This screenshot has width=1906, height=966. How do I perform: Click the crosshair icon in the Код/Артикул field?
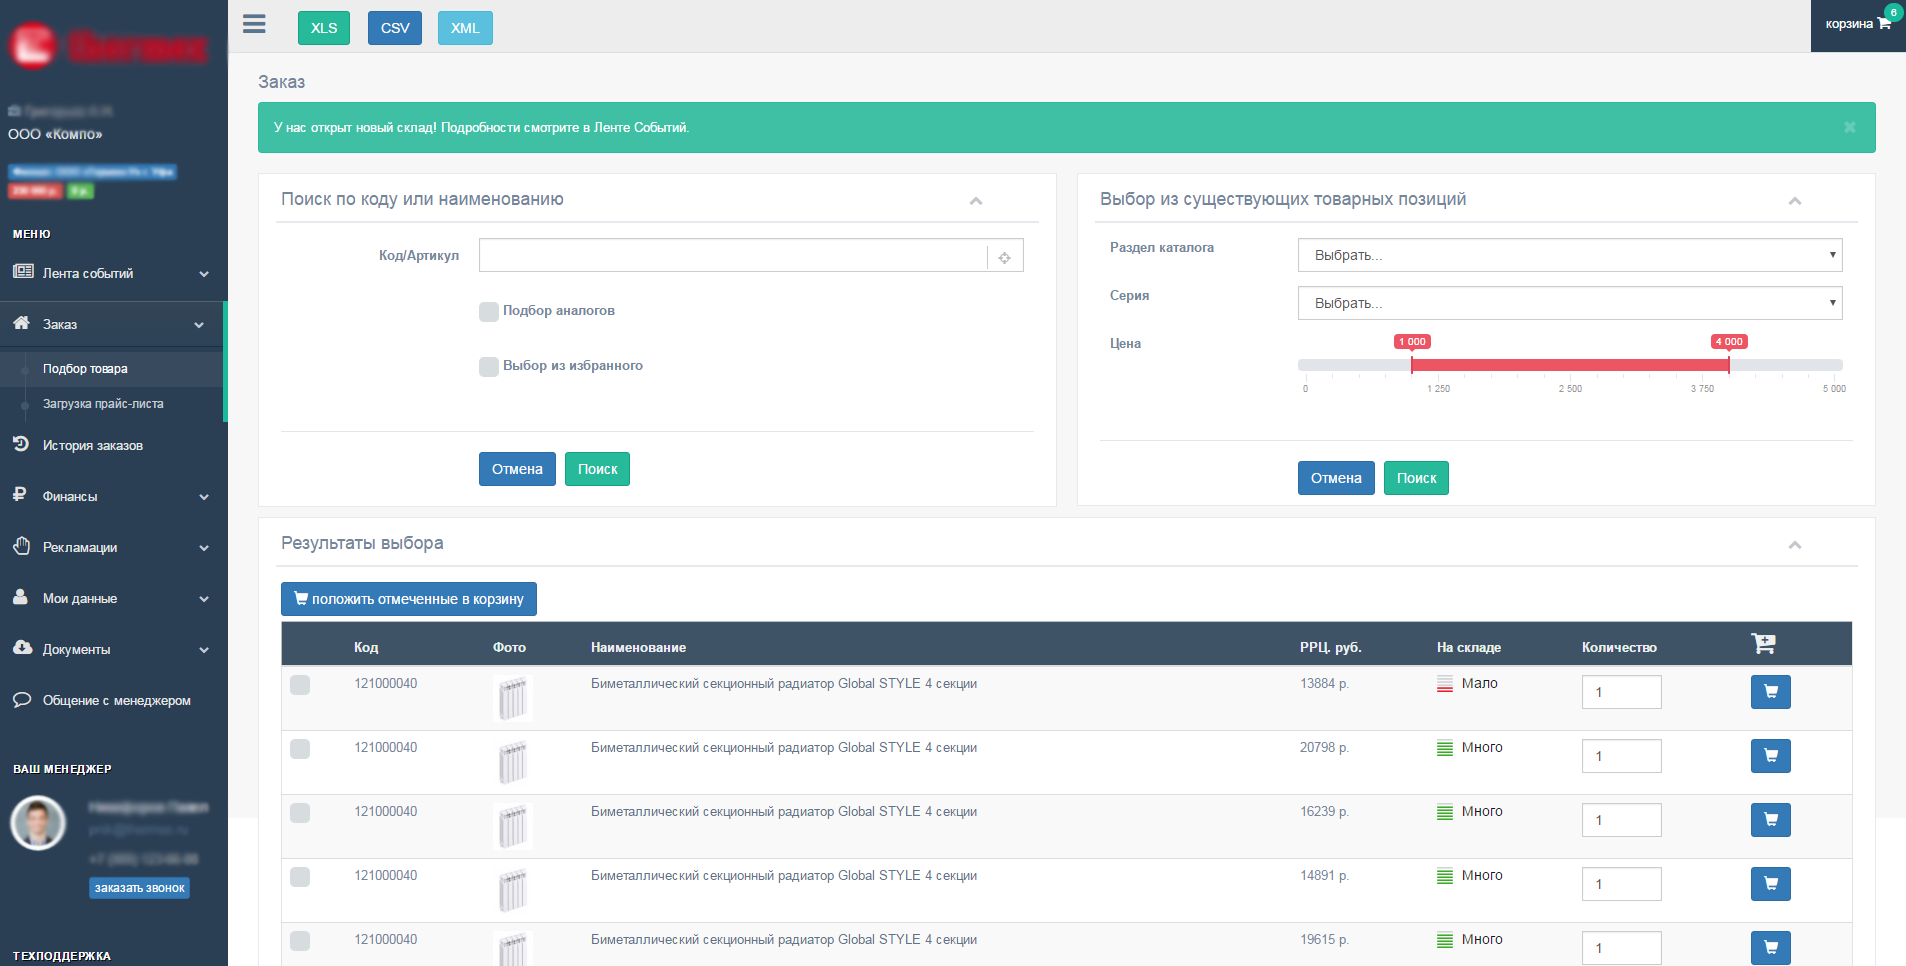[1004, 257]
